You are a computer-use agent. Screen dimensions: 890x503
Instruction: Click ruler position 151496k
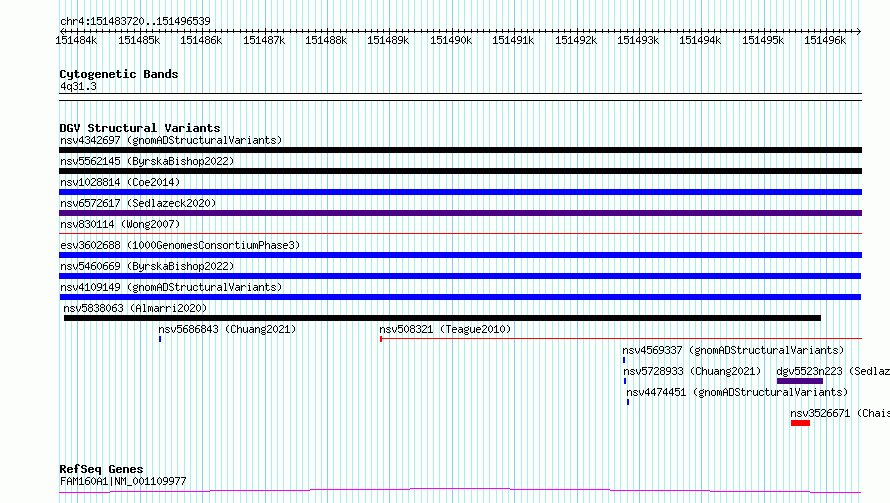pos(825,41)
